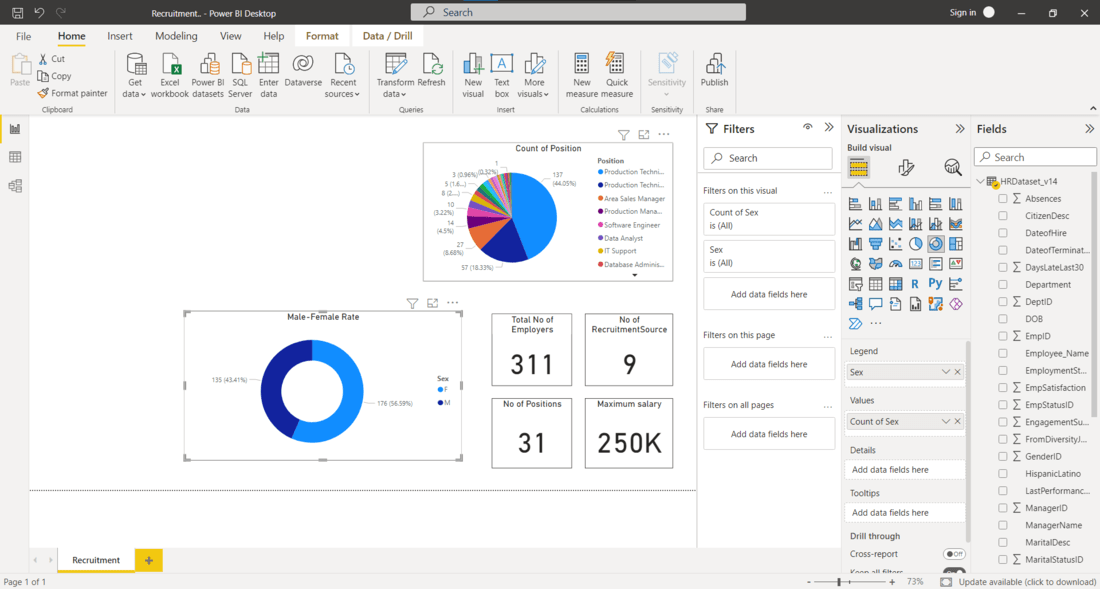Click the Undo arrow in title bar
Screen dimensions: 1100x589
pos(39,13)
